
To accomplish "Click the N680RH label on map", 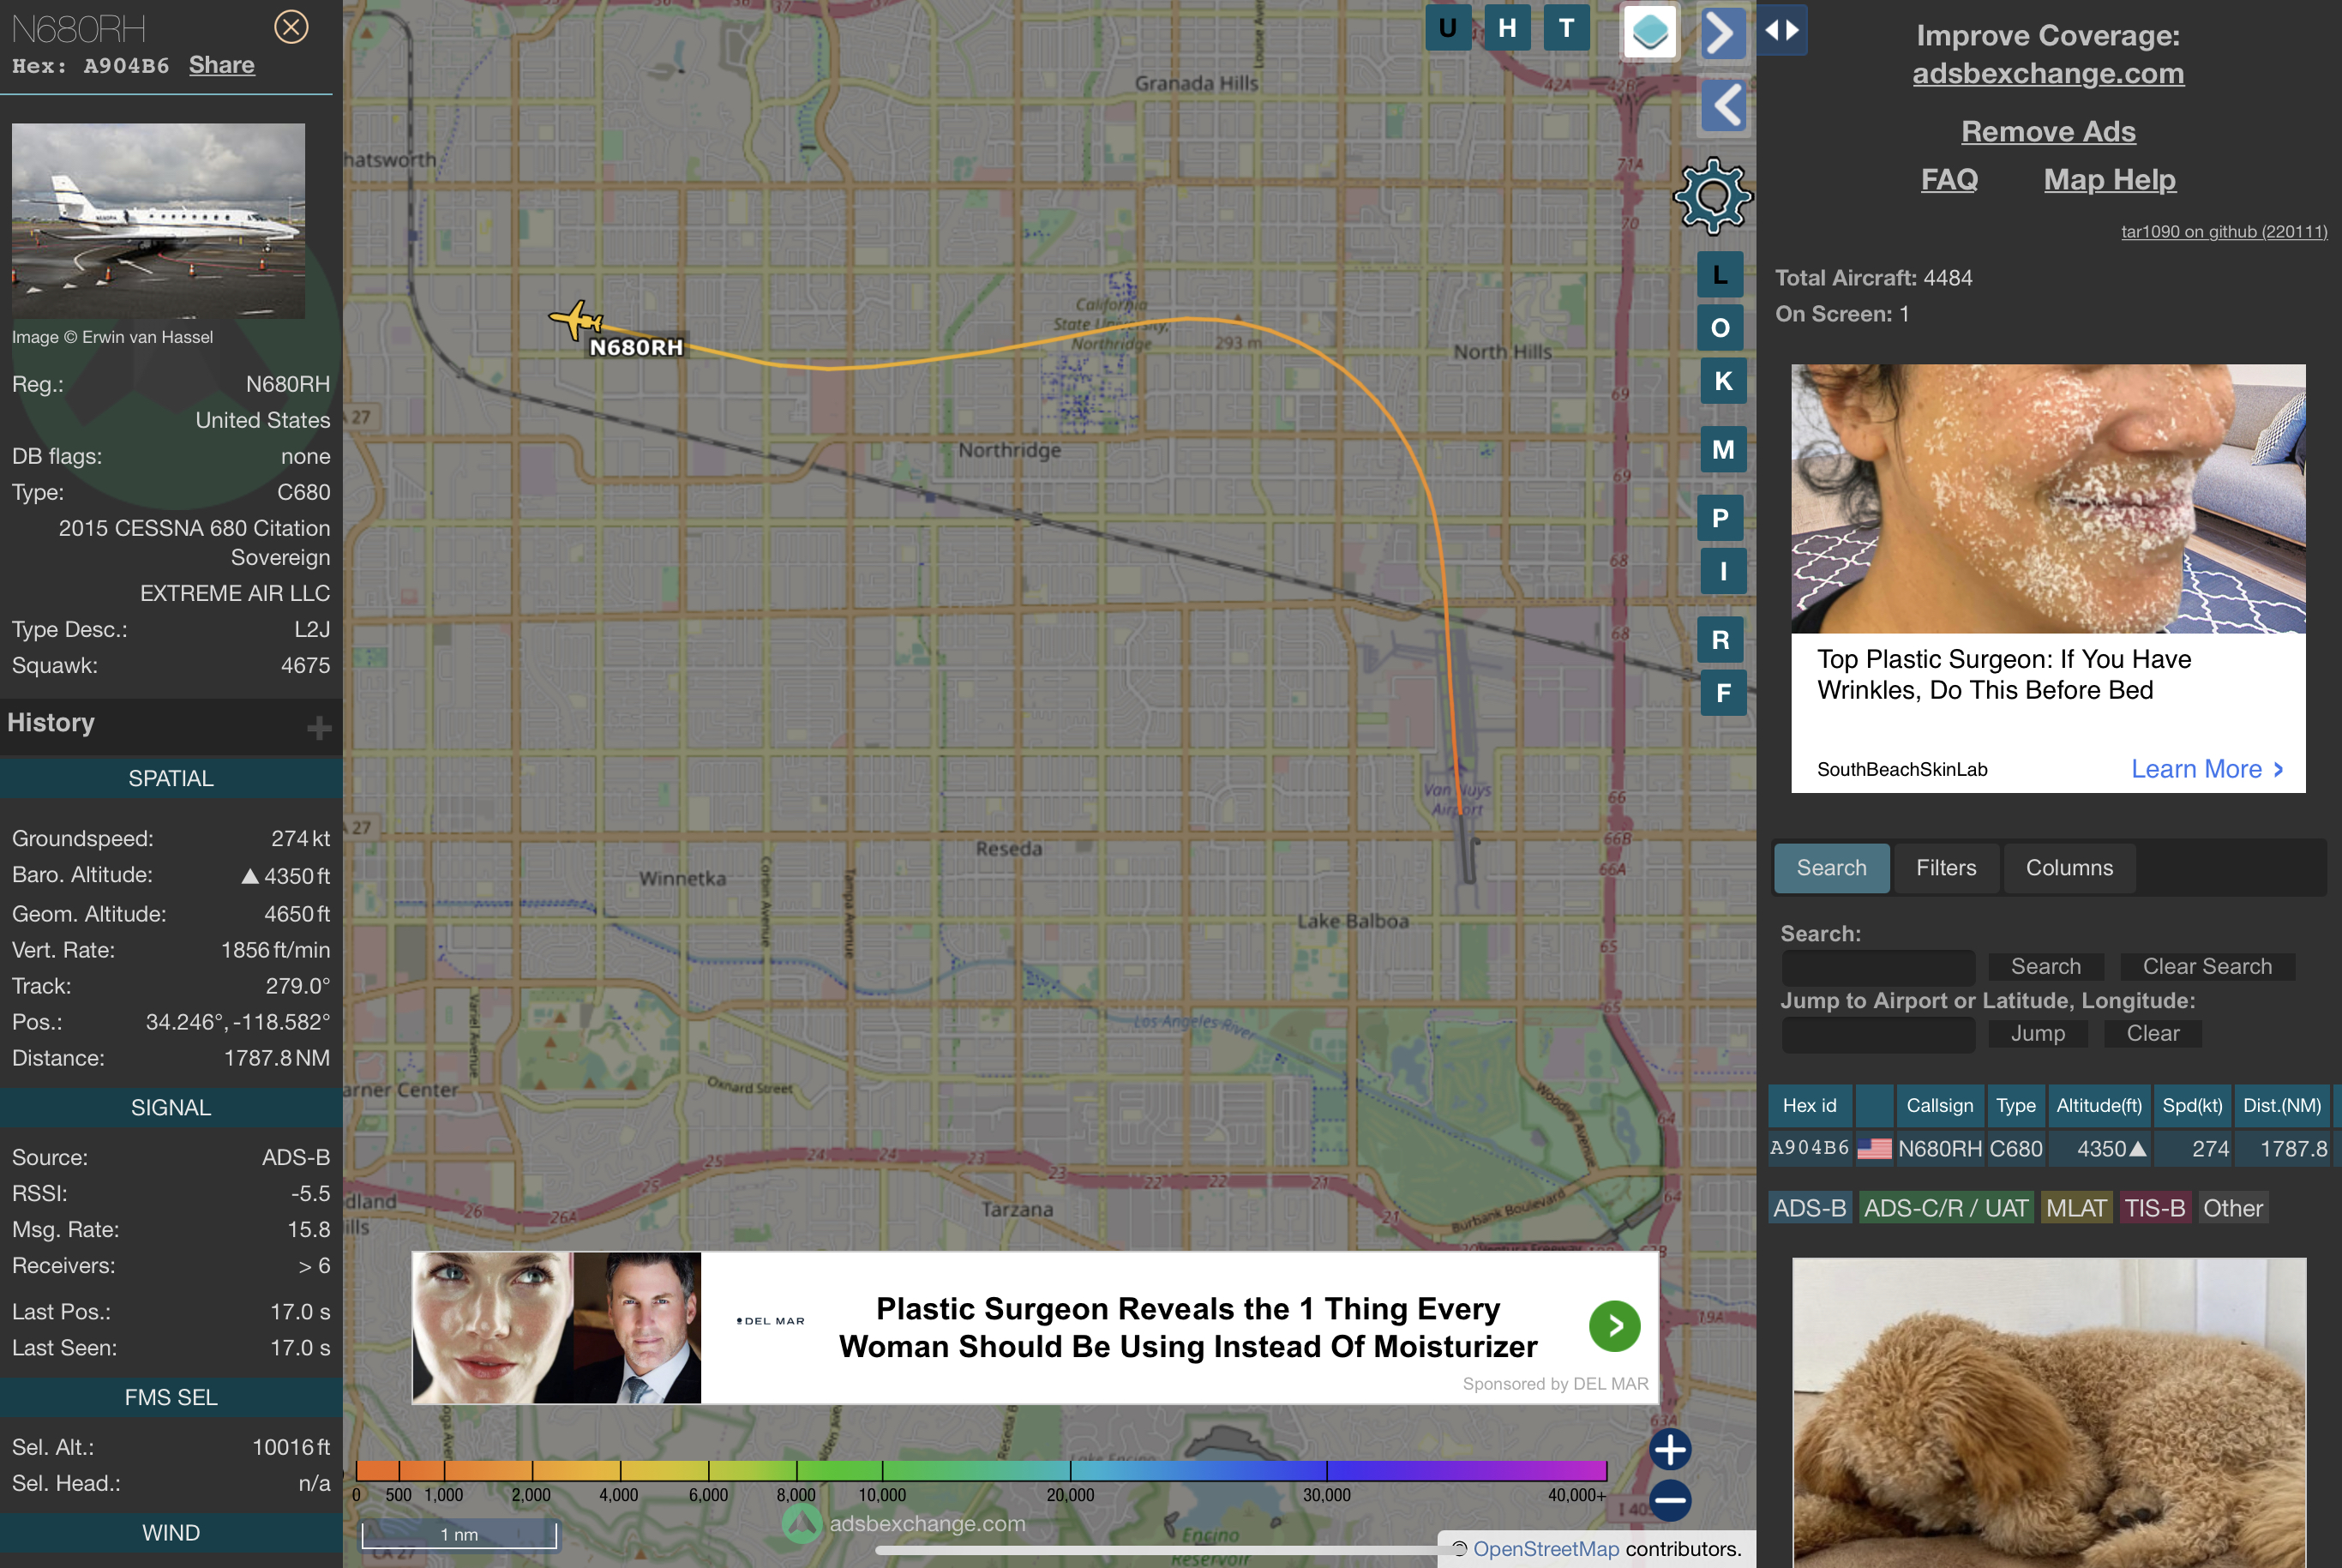I will click(636, 348).
